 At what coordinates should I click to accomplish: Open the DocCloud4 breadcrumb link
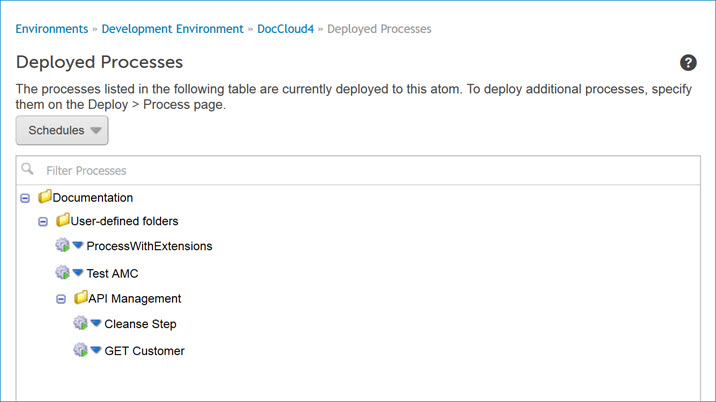tap(285, 29)
